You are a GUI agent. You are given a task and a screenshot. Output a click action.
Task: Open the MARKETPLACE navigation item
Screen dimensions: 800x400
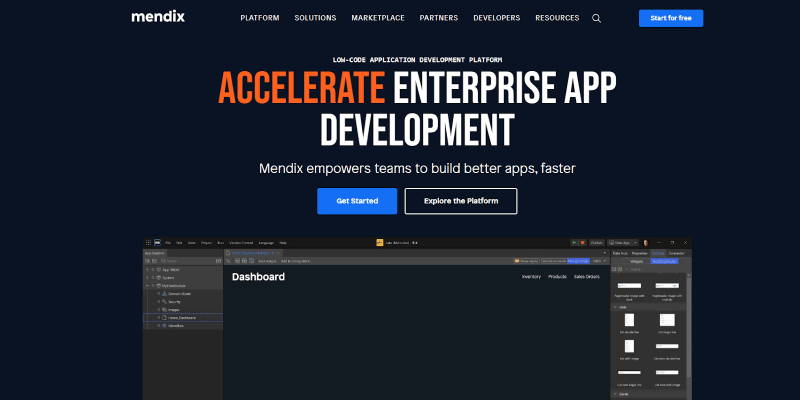pyautogui.click(x=378, y=18)
